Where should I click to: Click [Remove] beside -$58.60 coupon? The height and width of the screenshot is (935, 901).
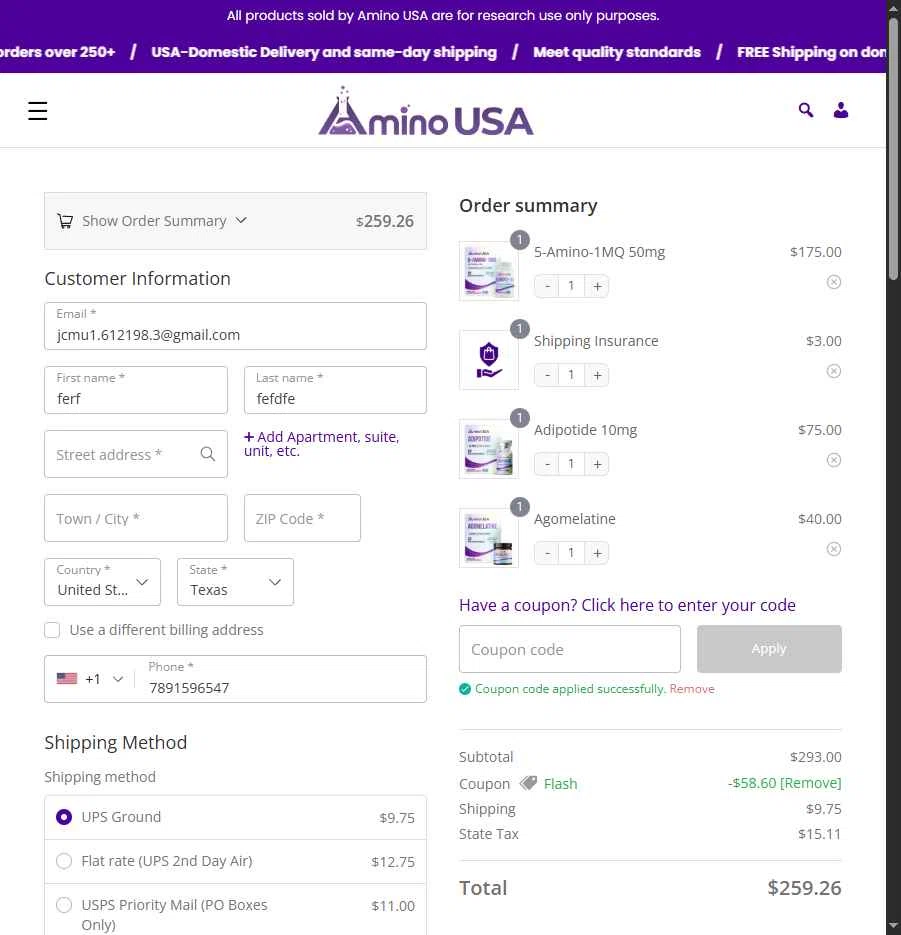(x=810, y=783)
